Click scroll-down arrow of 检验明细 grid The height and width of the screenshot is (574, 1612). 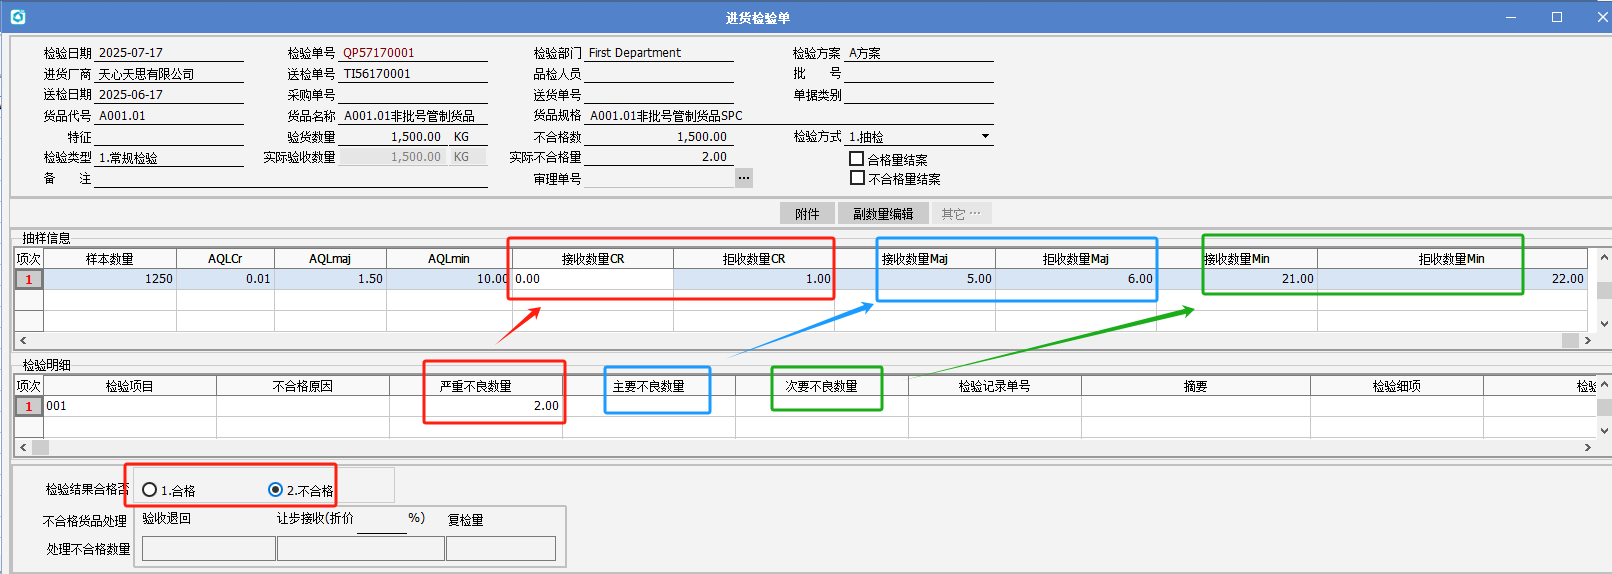pos(1604,431)
